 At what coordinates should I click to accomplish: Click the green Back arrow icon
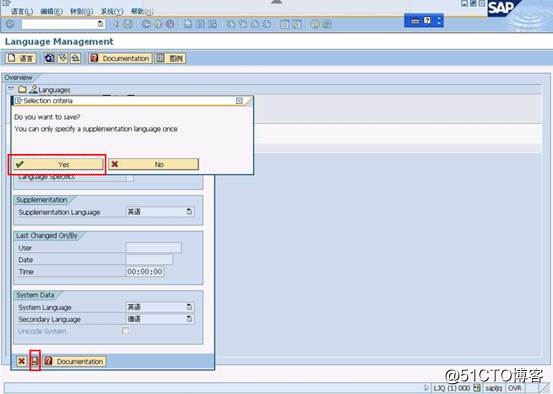(x=146, y=24)
